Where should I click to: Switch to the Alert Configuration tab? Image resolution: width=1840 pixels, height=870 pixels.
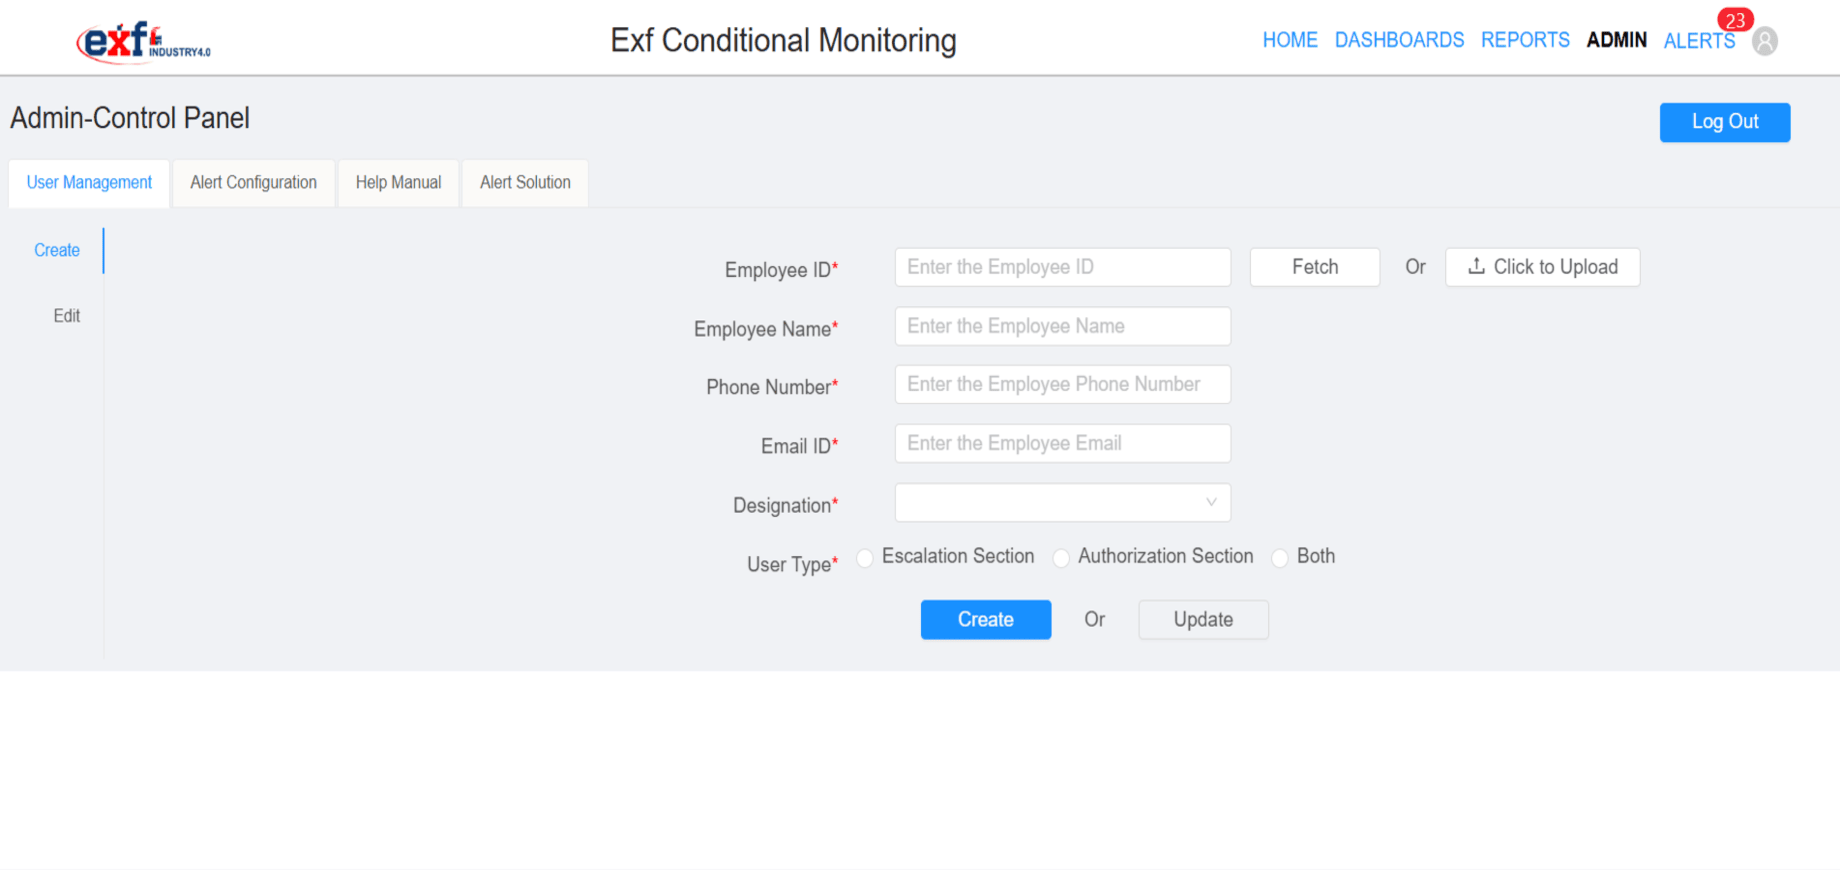click(x=254, y=183)
